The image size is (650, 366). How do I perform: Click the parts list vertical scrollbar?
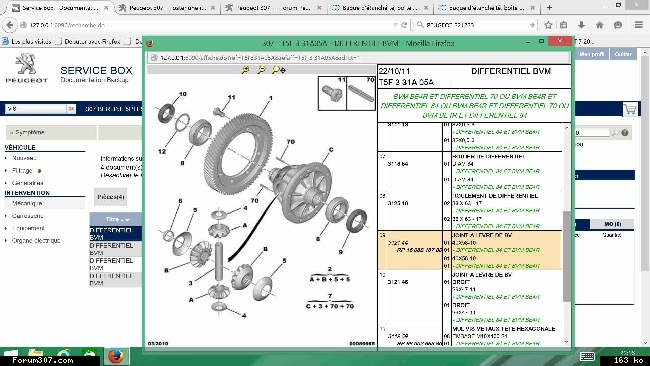[567, 235]
